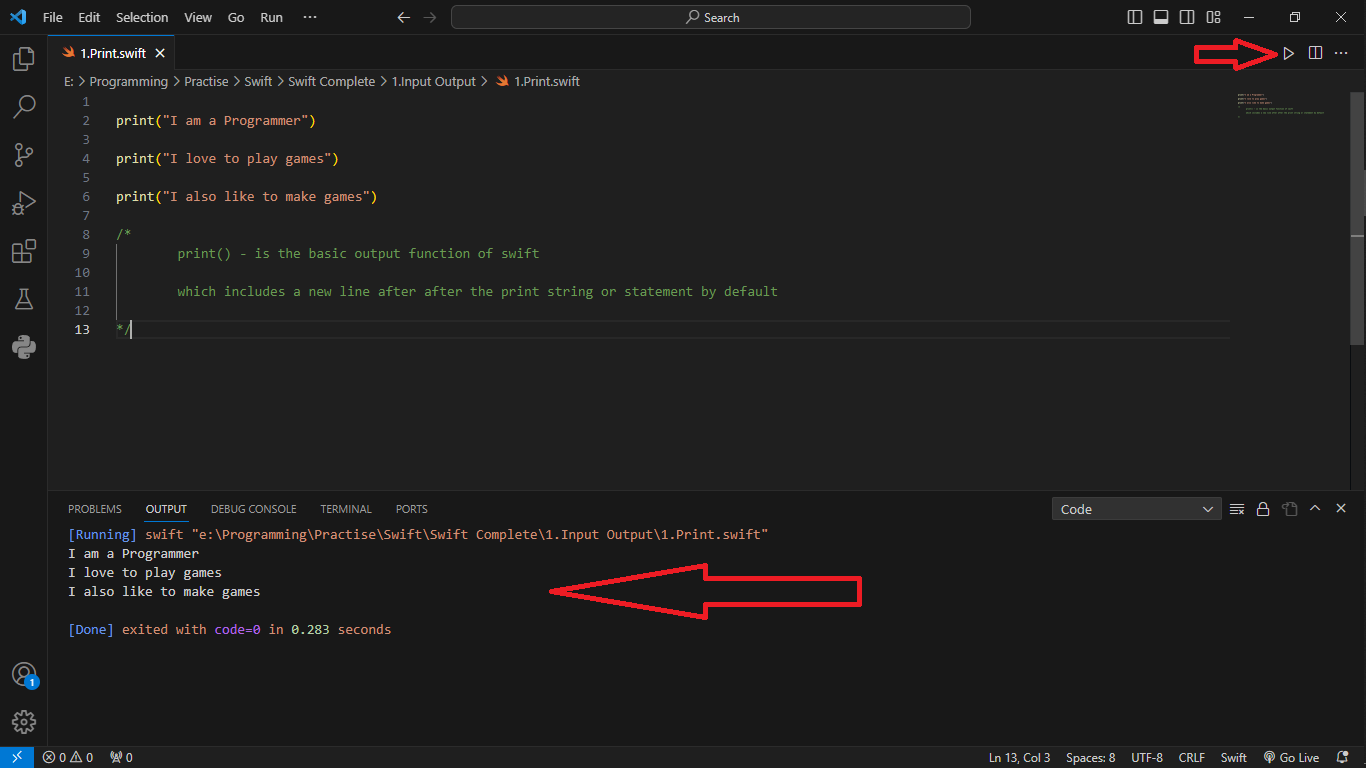Open the Selection menu
The height and width of the screenshot is (768, 1366).
pyautogui.click(x=142, y=17)
